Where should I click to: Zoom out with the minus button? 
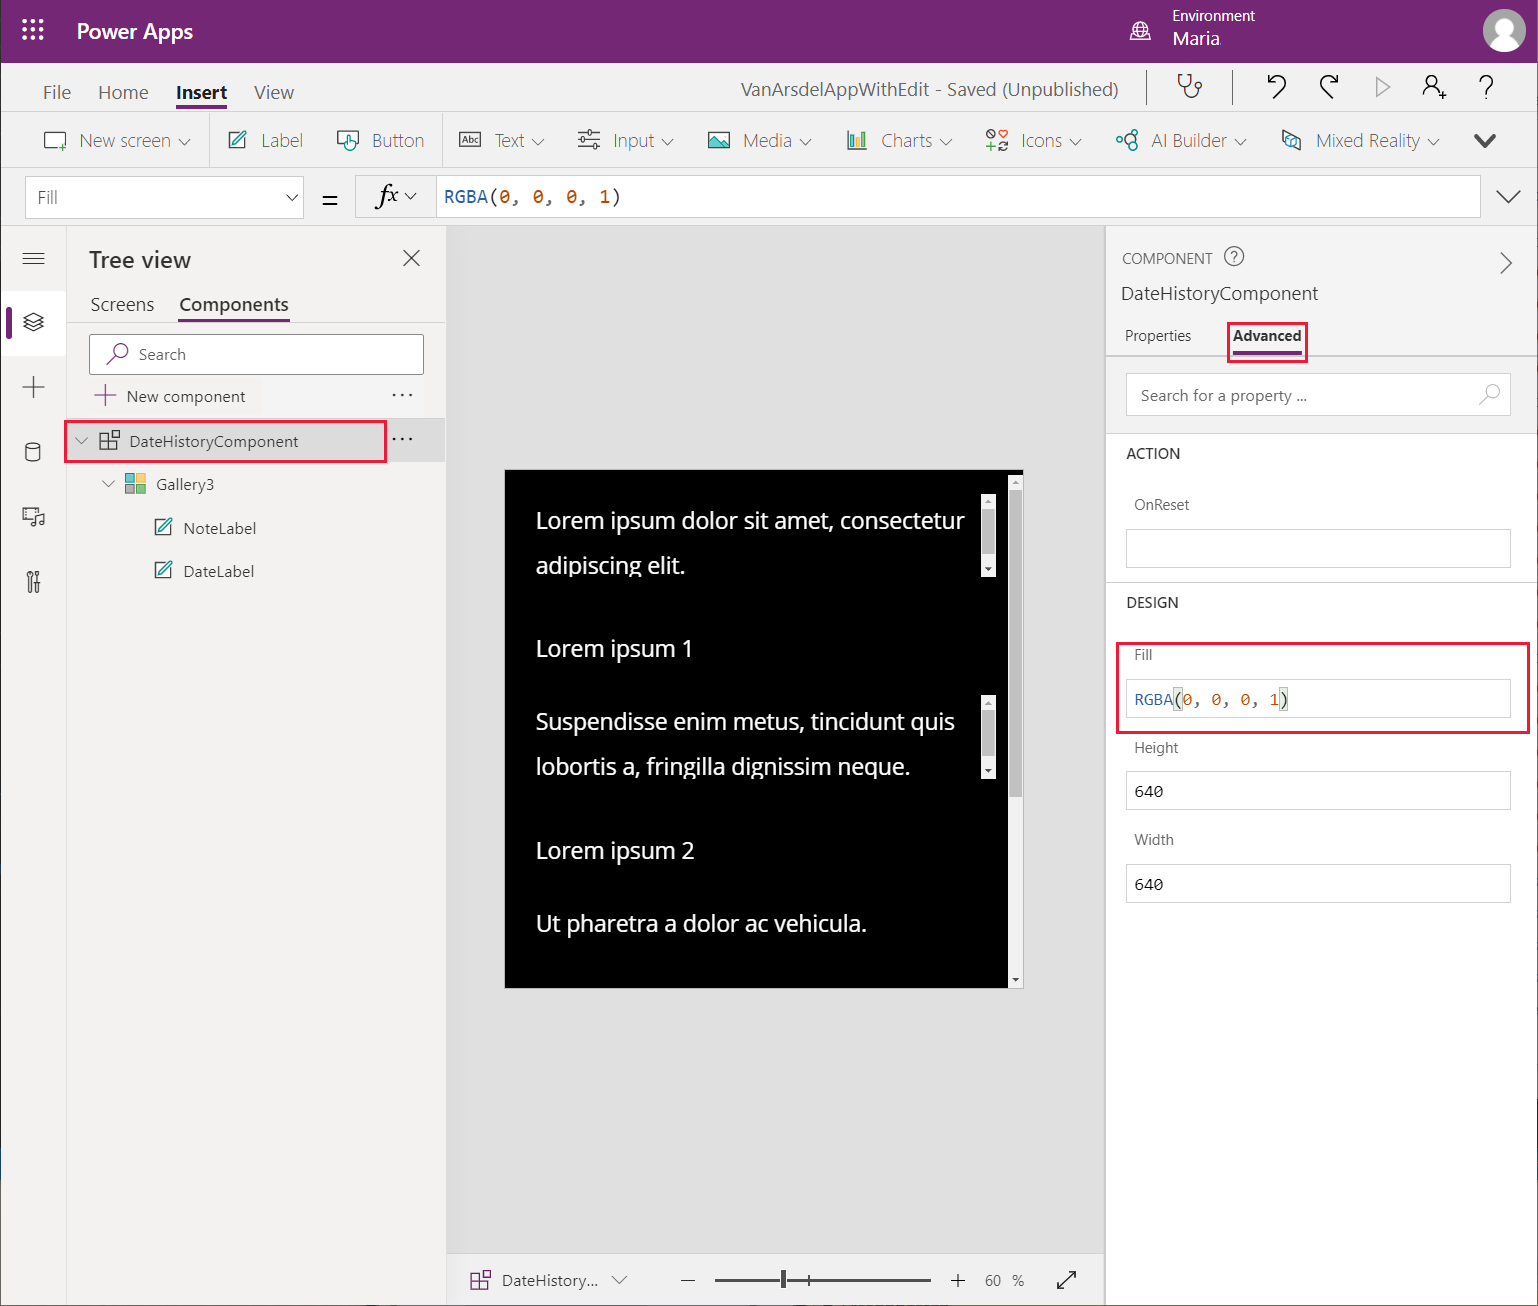(687, 1280)
